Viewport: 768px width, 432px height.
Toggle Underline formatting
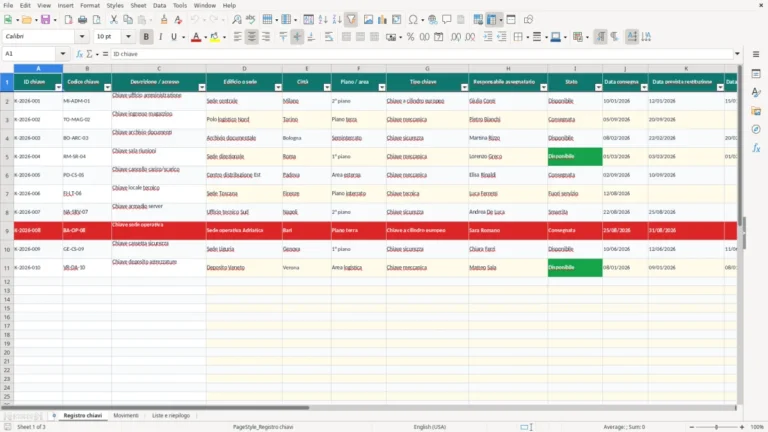pyautogui.click(x=174, y=37)
